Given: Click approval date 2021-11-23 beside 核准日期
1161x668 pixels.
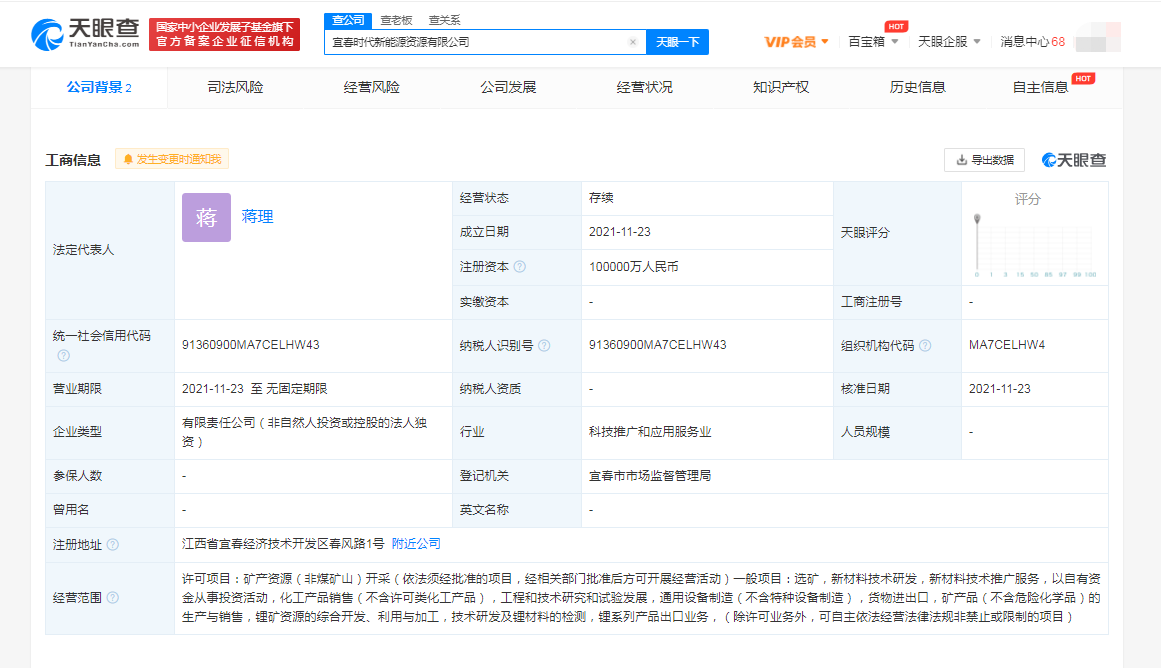Looking at the screenshot, I should (1000, 389).
